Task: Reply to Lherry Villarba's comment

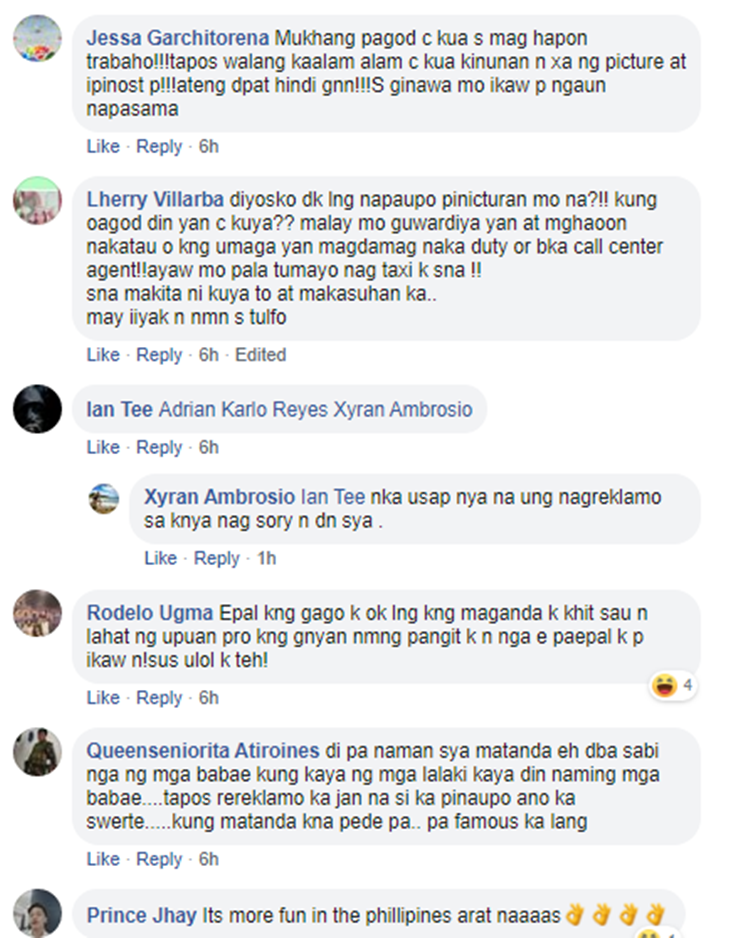Action: point(159,355)
